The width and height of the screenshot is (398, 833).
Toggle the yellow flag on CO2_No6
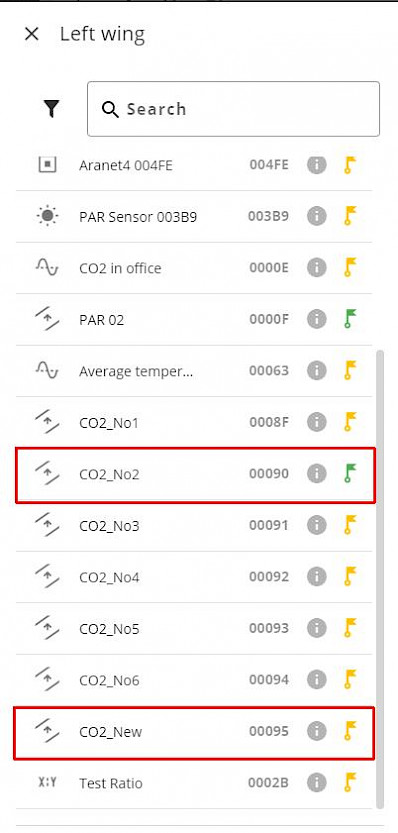350,679
